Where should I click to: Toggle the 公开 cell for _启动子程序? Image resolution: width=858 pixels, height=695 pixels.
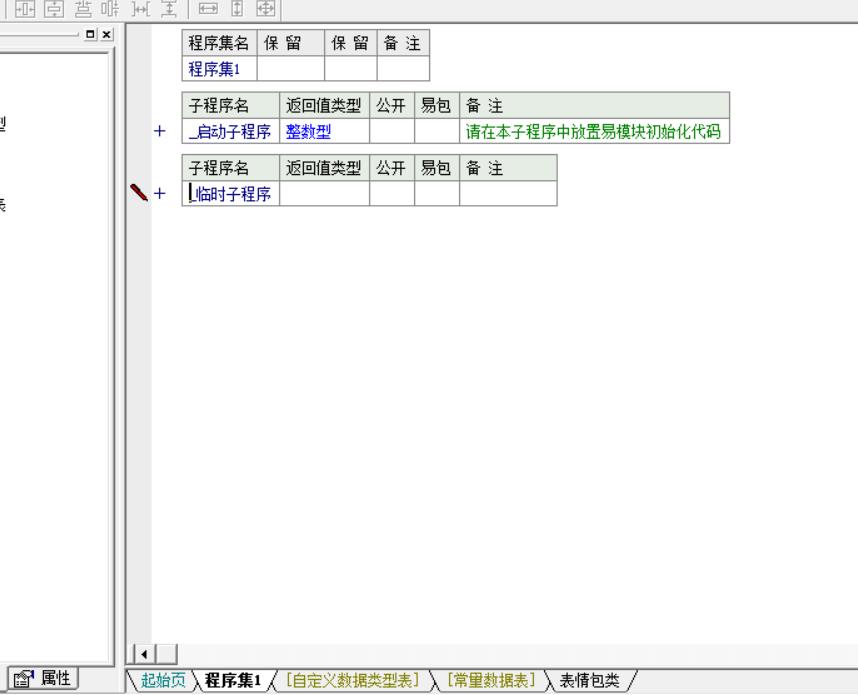[x=392, y=132]
